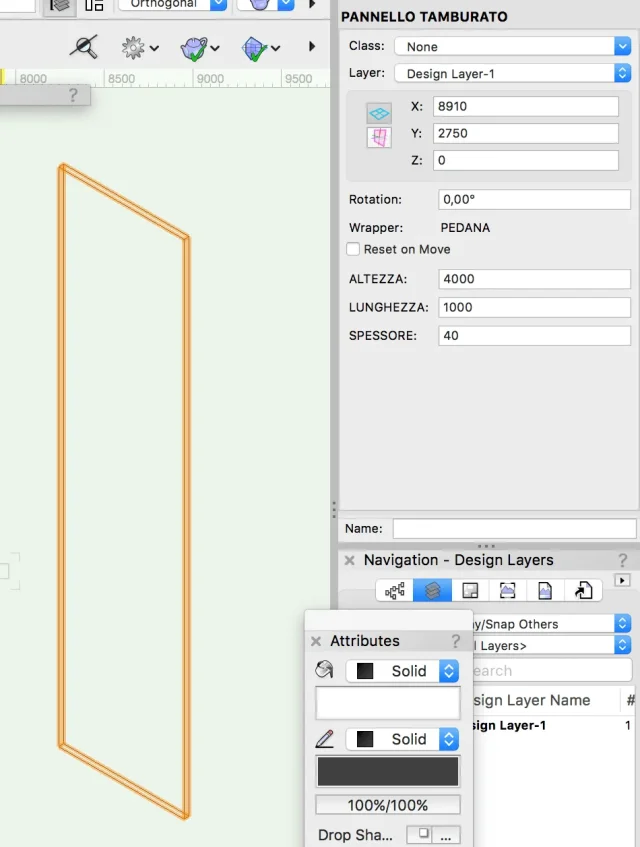Expand toolbar overflow arrow beside cube icon

pyautogui.click(x=312, y=46)
